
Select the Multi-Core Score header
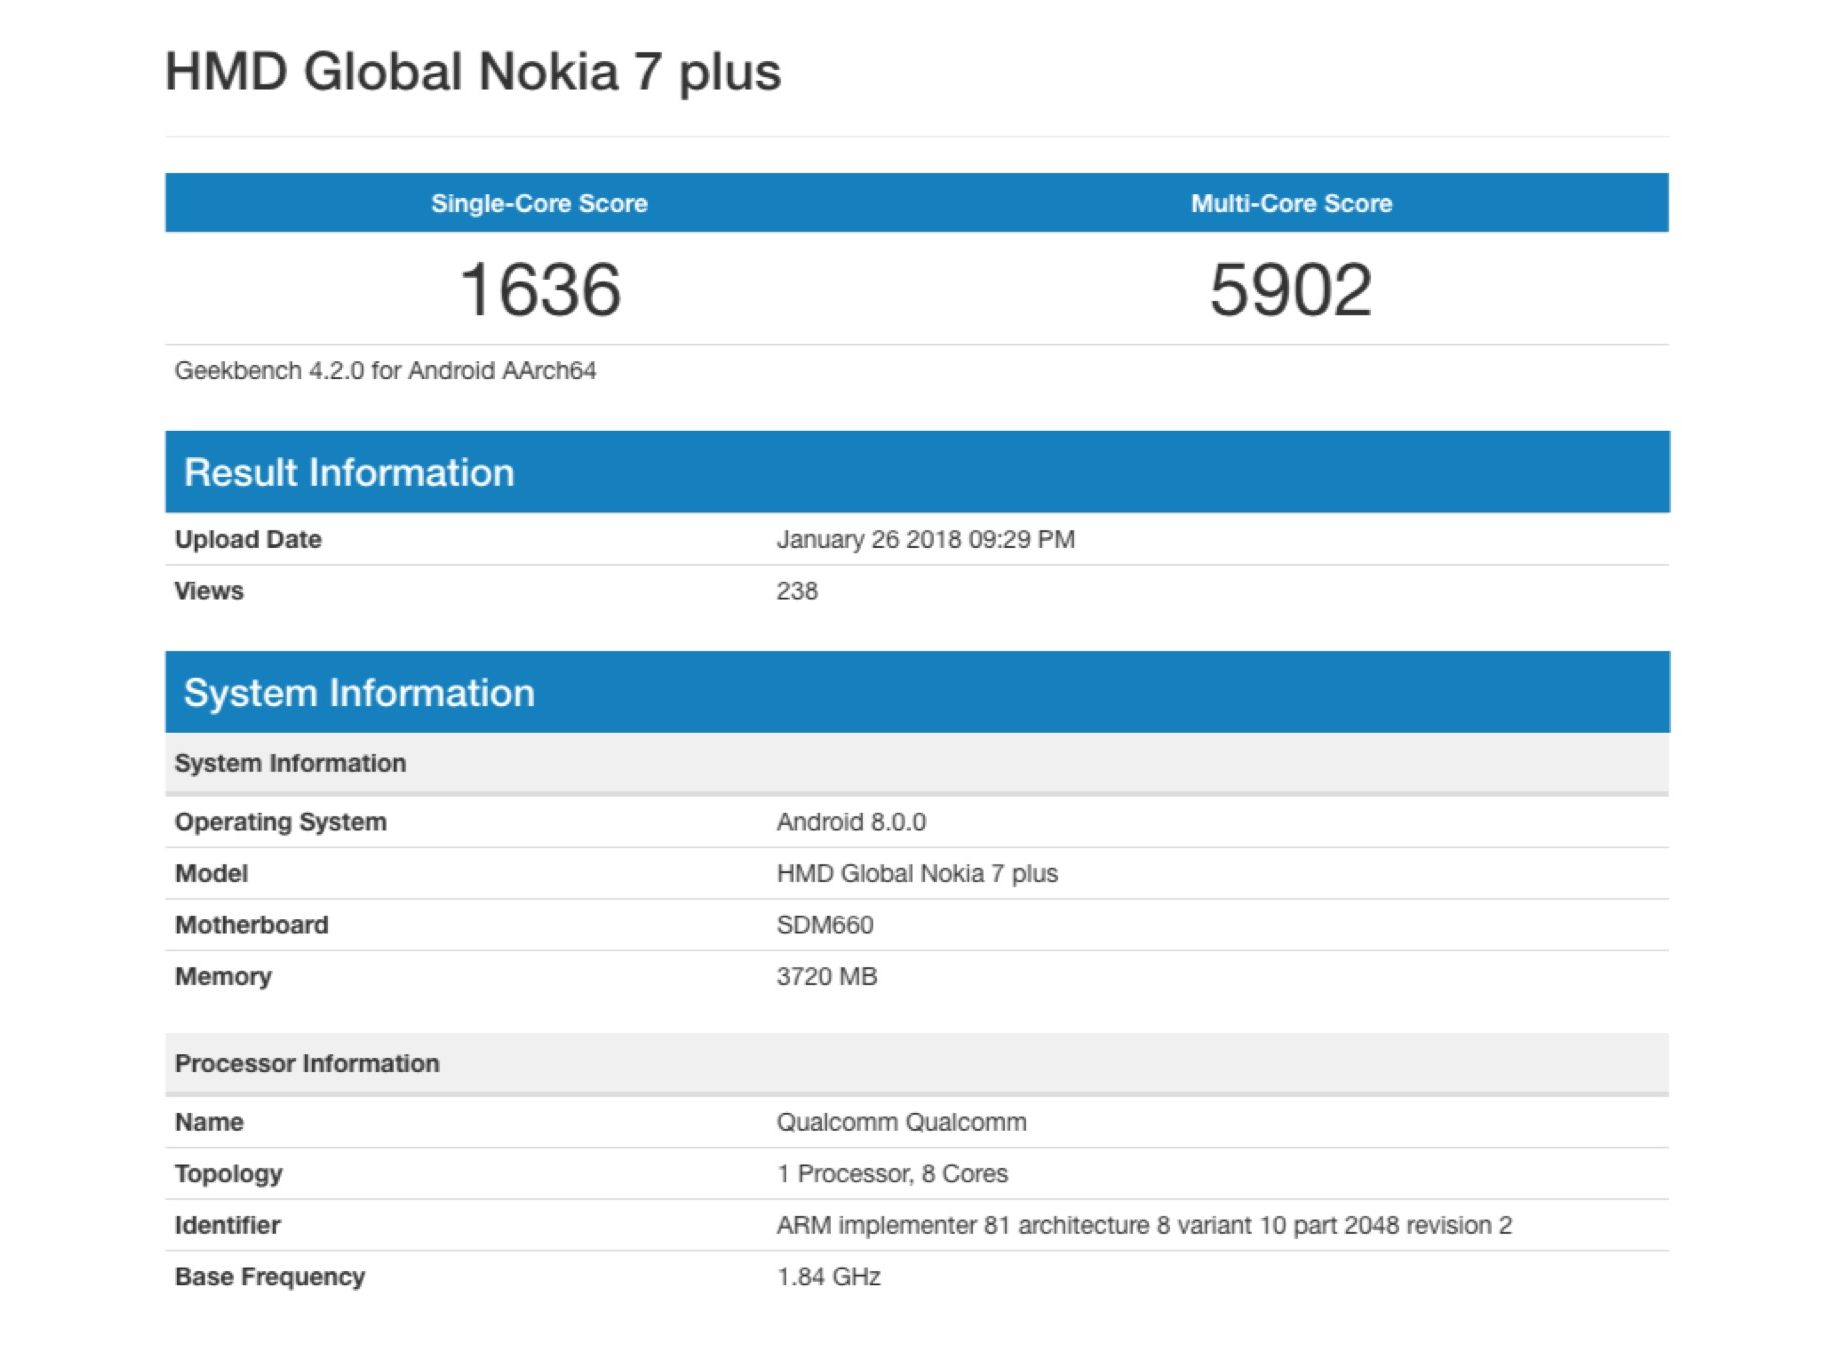coord(1291,203)
